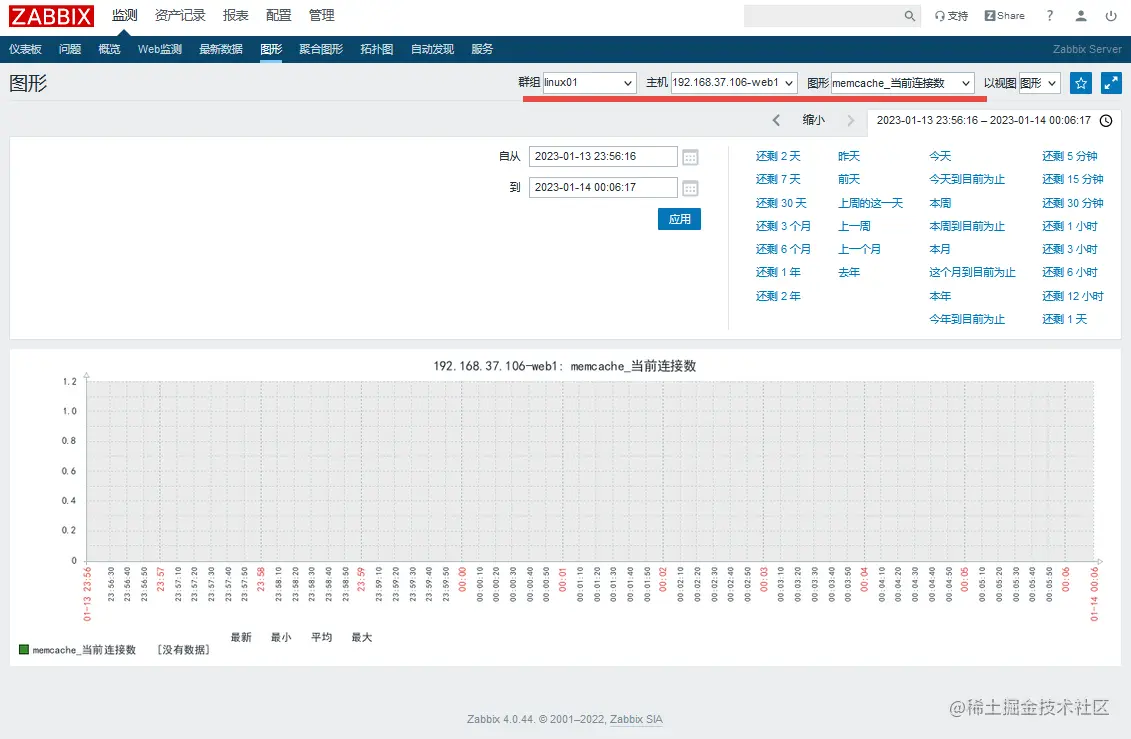
Task: Click the ZABBIX logo
Action: (51, 15)
